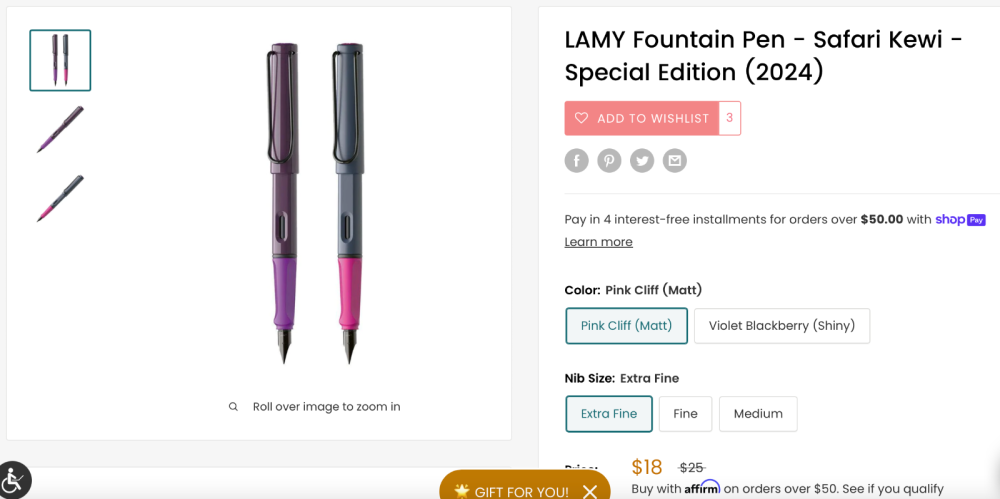Screen dimensions: 1000x499
Task: Select third thumbnail of pink pen
Action: coord(60,198)
